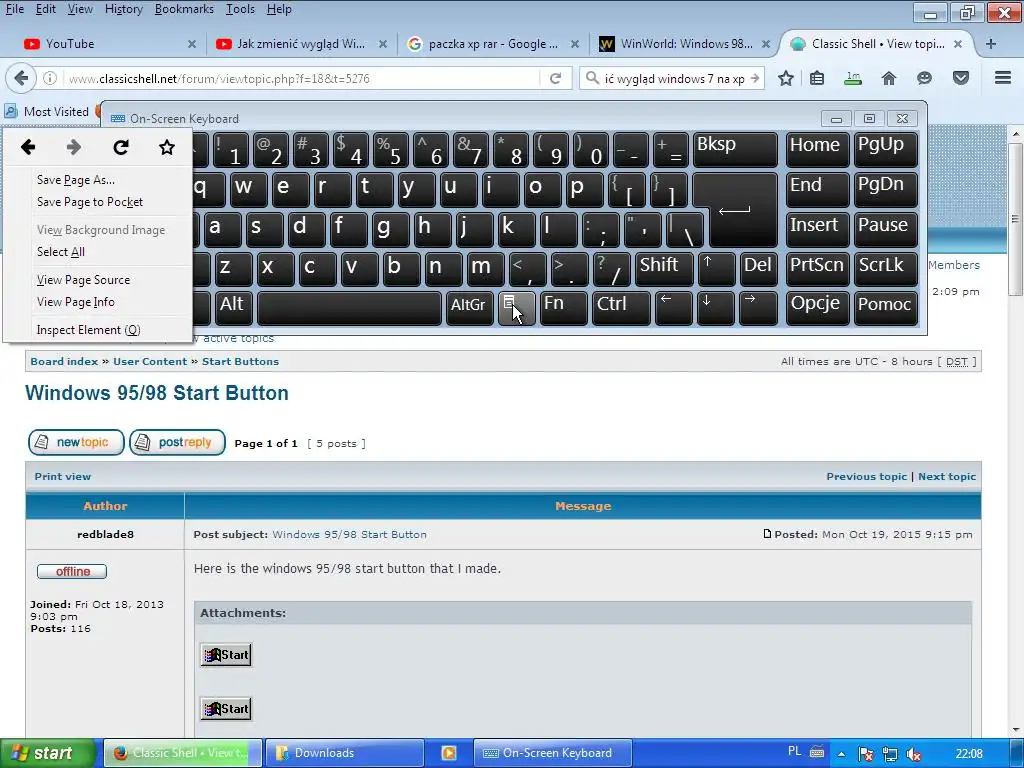The height and width of the screenshot is (768, 1024).
Task: Bookmark this page with star icon
Action: tap(786, 78)
